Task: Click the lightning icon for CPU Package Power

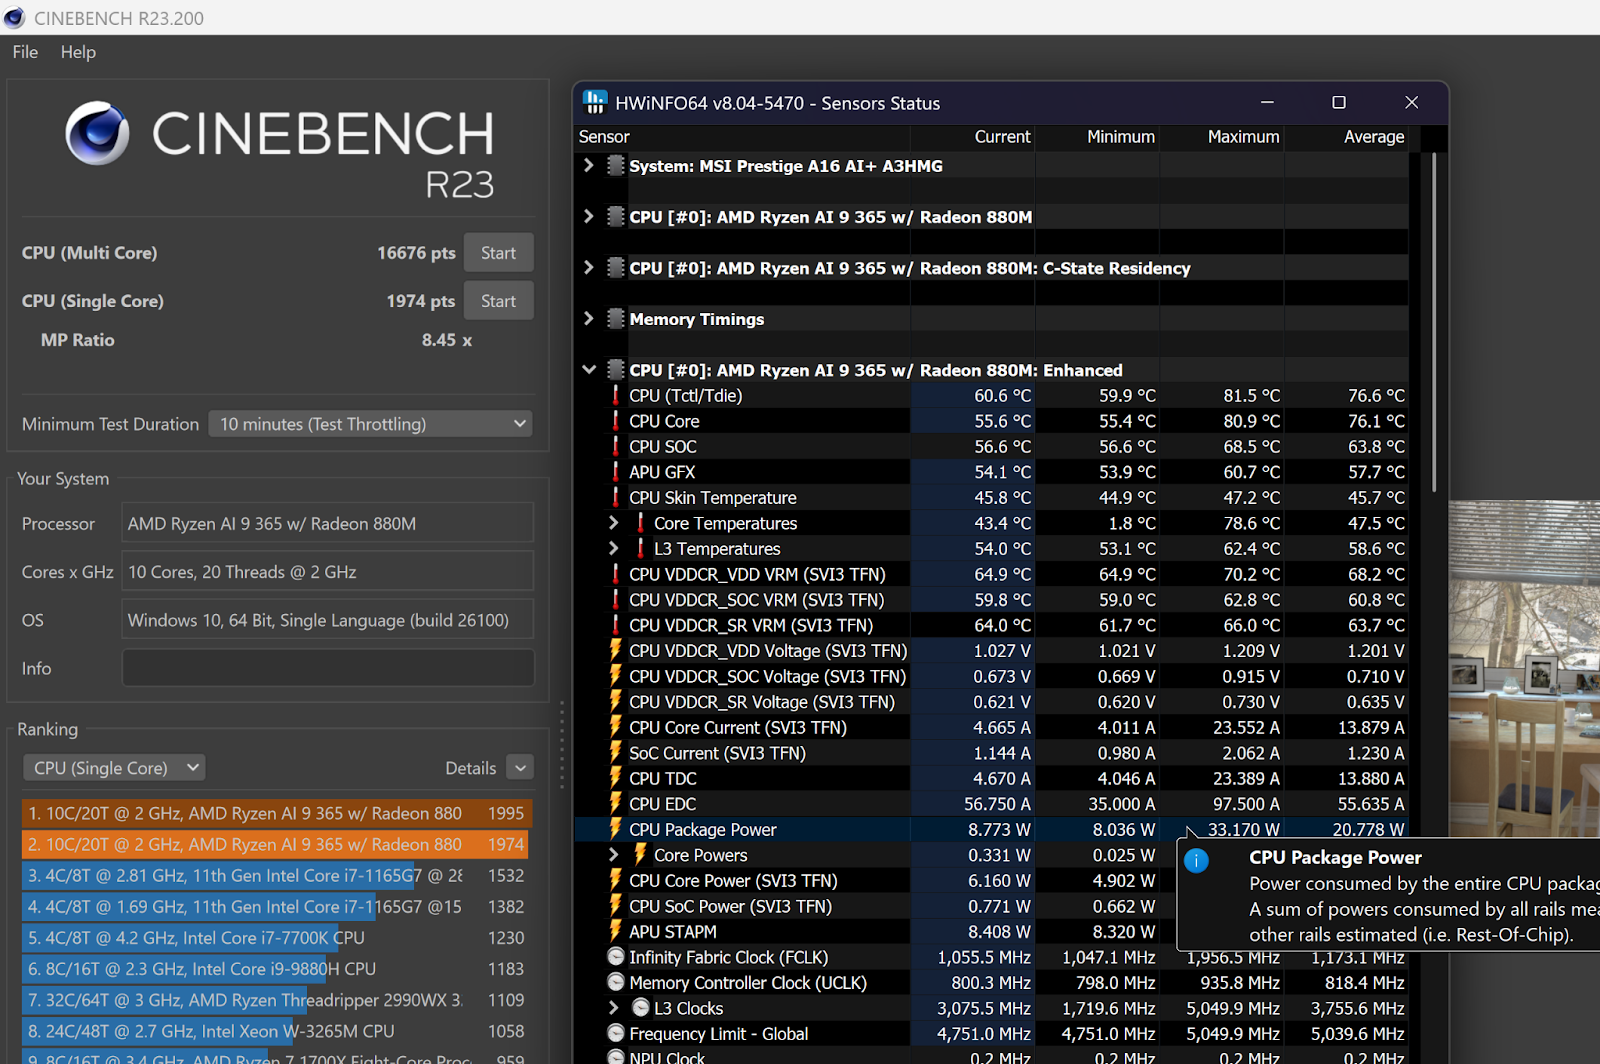Action: pos(616,829)
